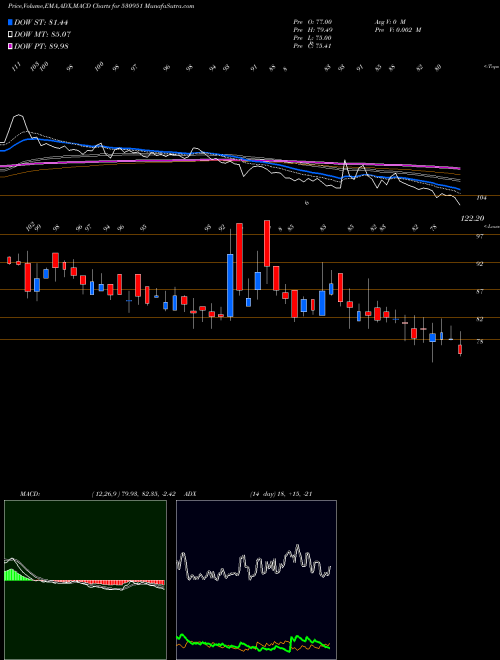This screenshot has width=500, height=660.
Task: Click the blue DOW ST legend swatch
Action: [x=10, y=22]
